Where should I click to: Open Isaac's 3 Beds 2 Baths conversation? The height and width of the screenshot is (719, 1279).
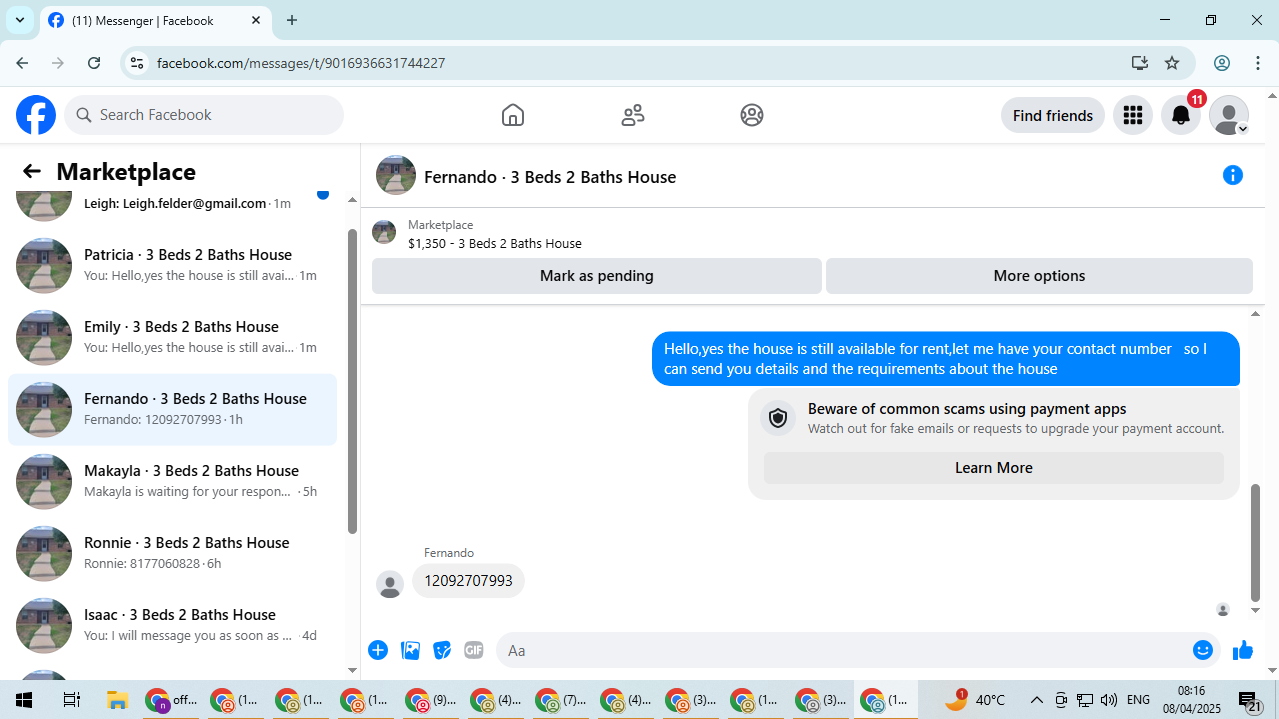click(x=172, y=626)
